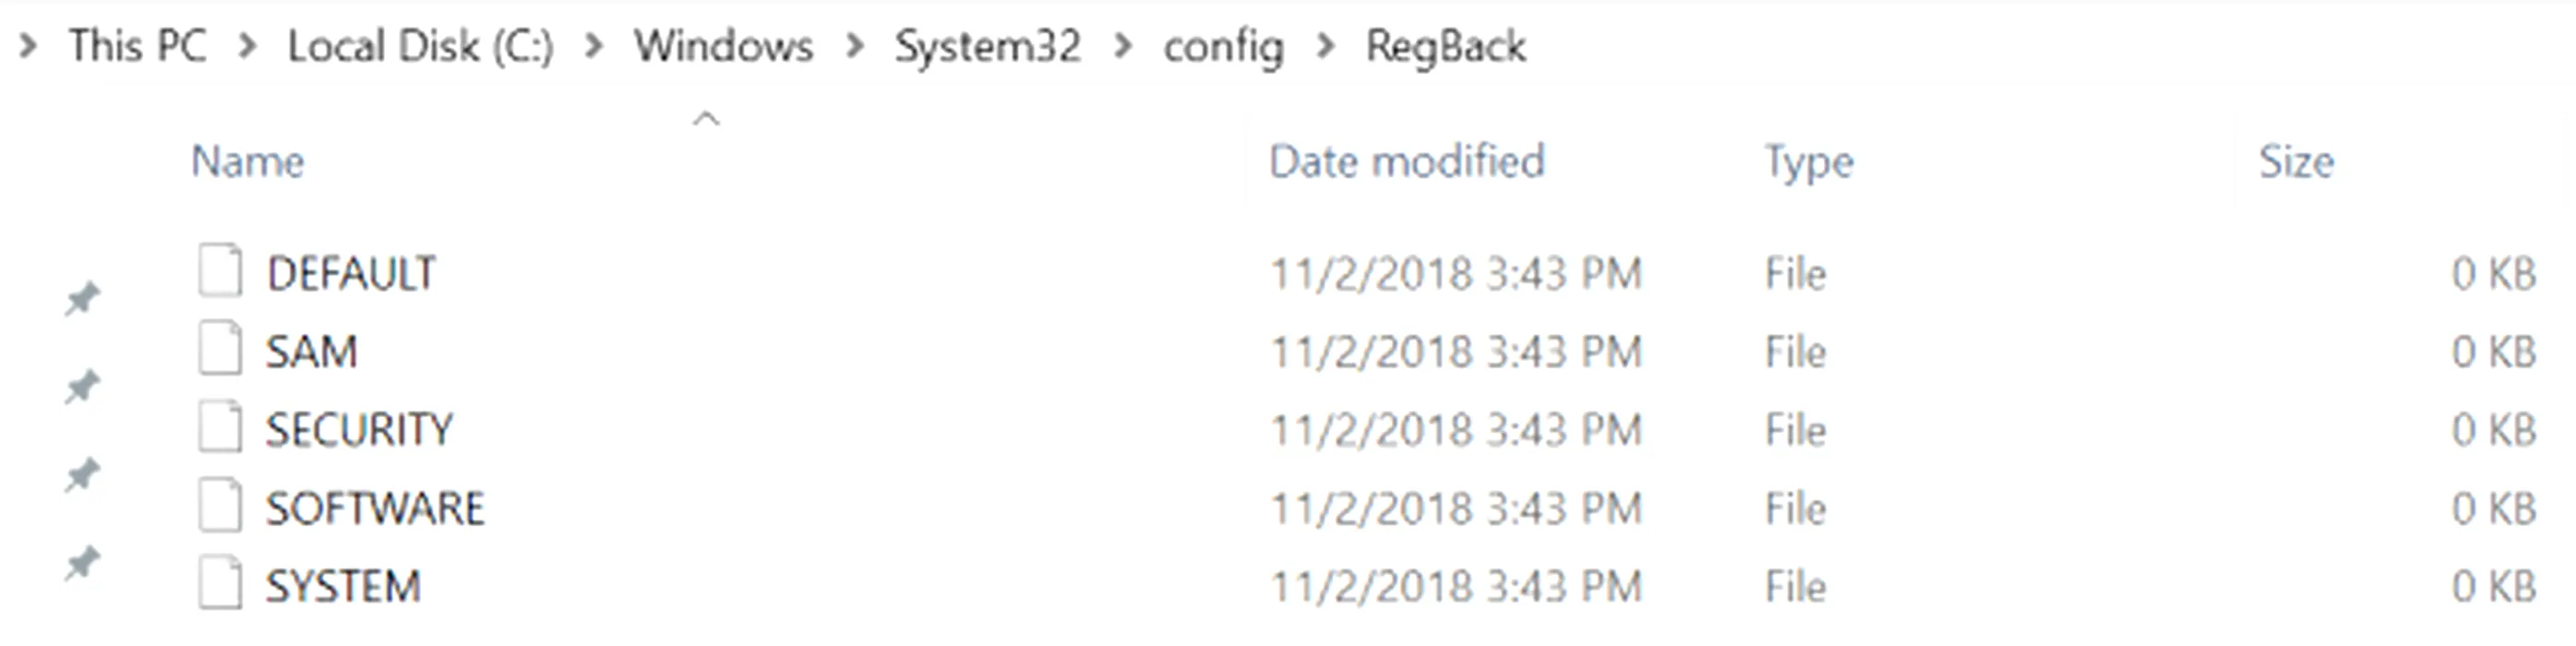Open chevron dropdown after config breadcrumb

tap(1326, 46)
